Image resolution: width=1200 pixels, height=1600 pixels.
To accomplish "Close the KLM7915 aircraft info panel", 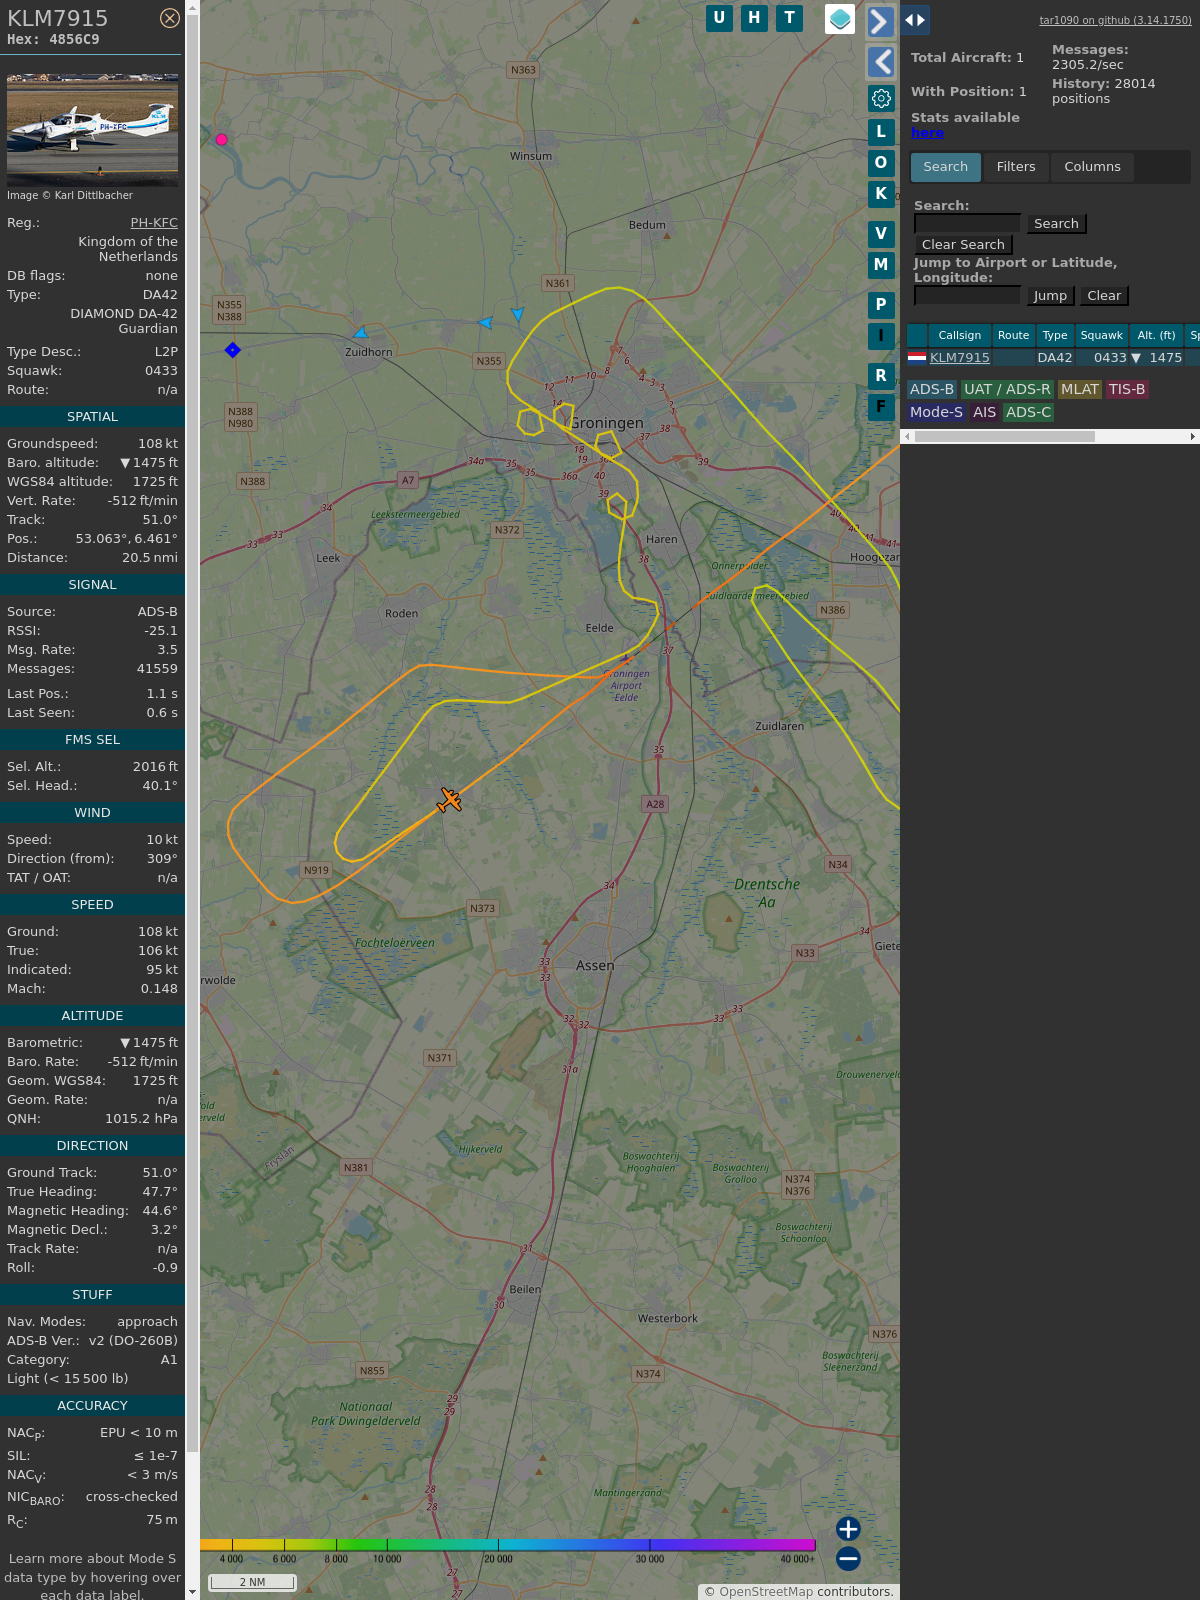I will pyautogui.click(x=170, y=18).
